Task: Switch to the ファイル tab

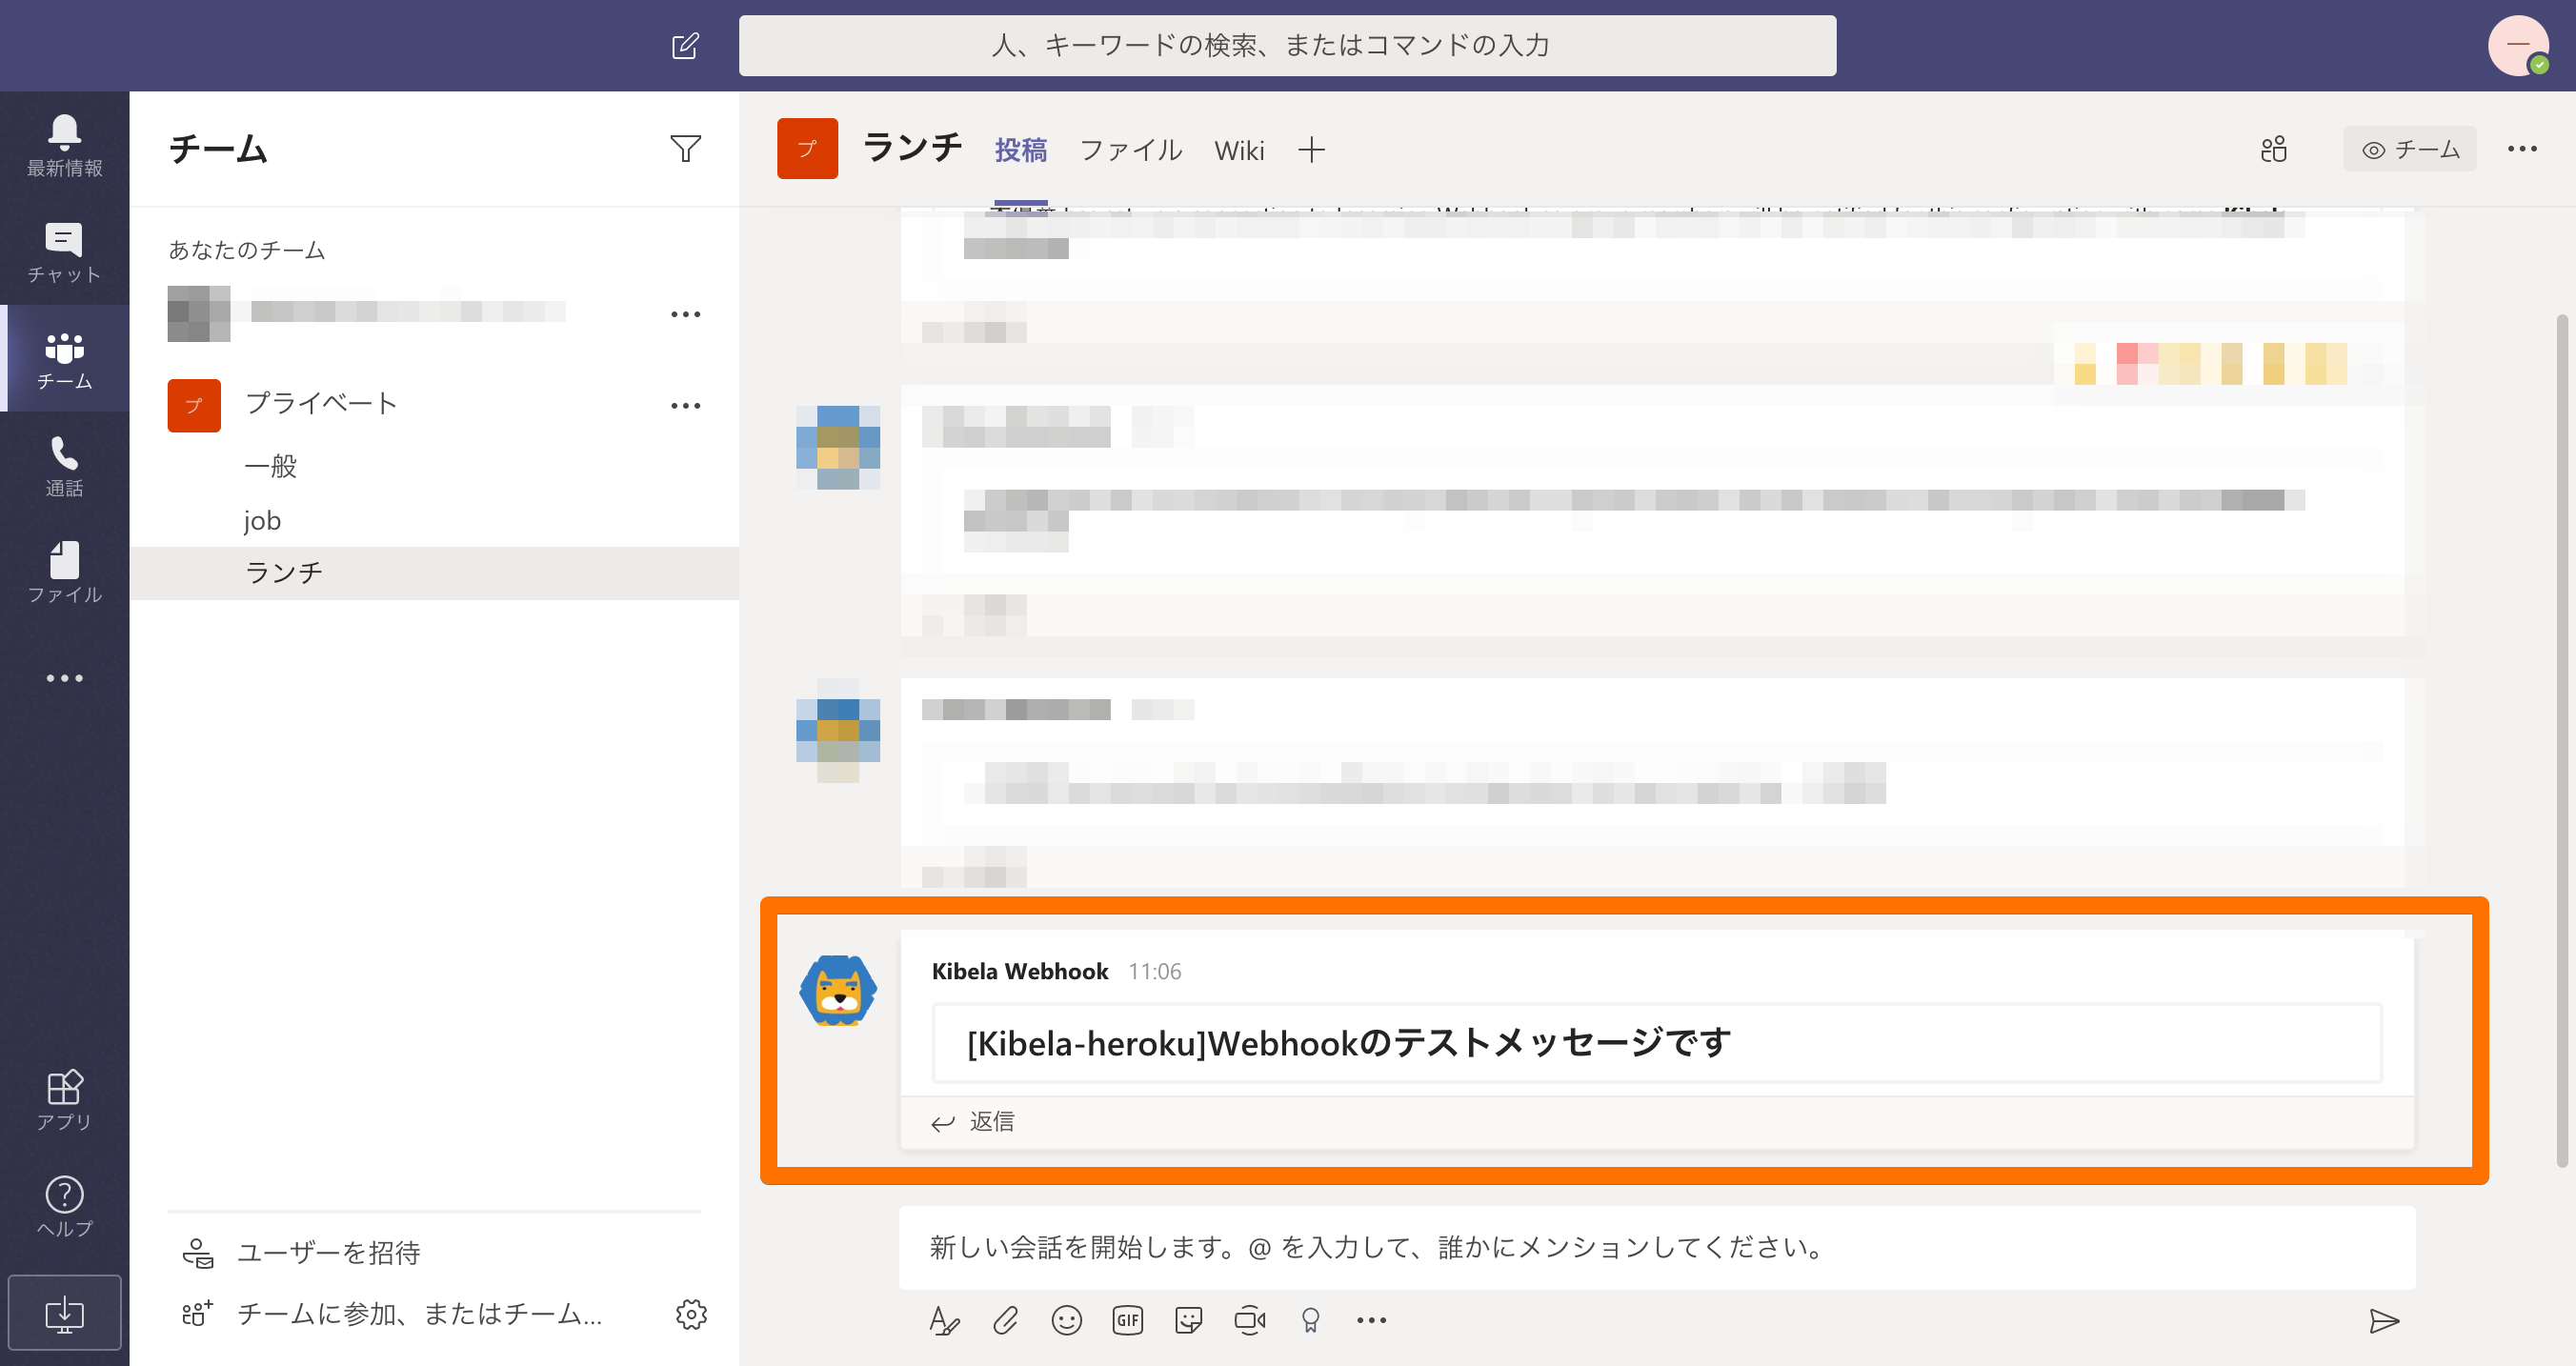Action: [1130, 150]
